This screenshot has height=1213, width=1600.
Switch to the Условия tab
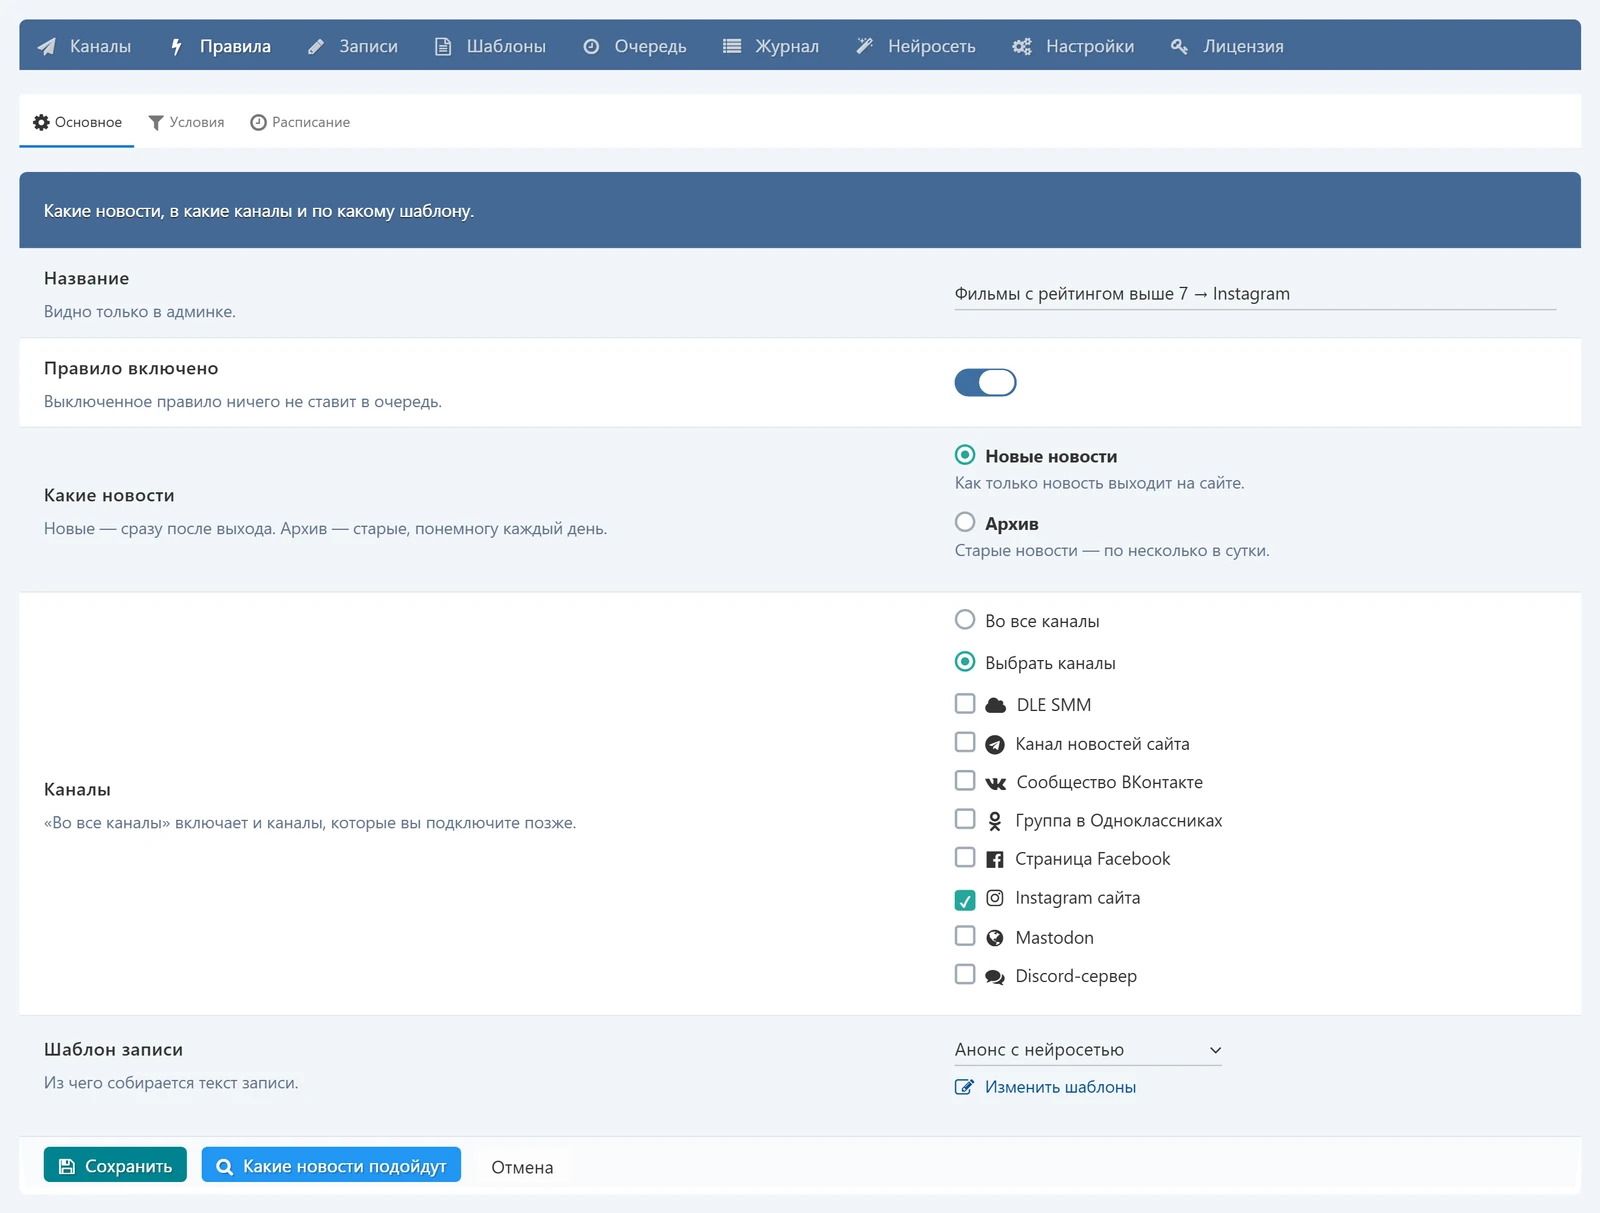tap(186, 122)
